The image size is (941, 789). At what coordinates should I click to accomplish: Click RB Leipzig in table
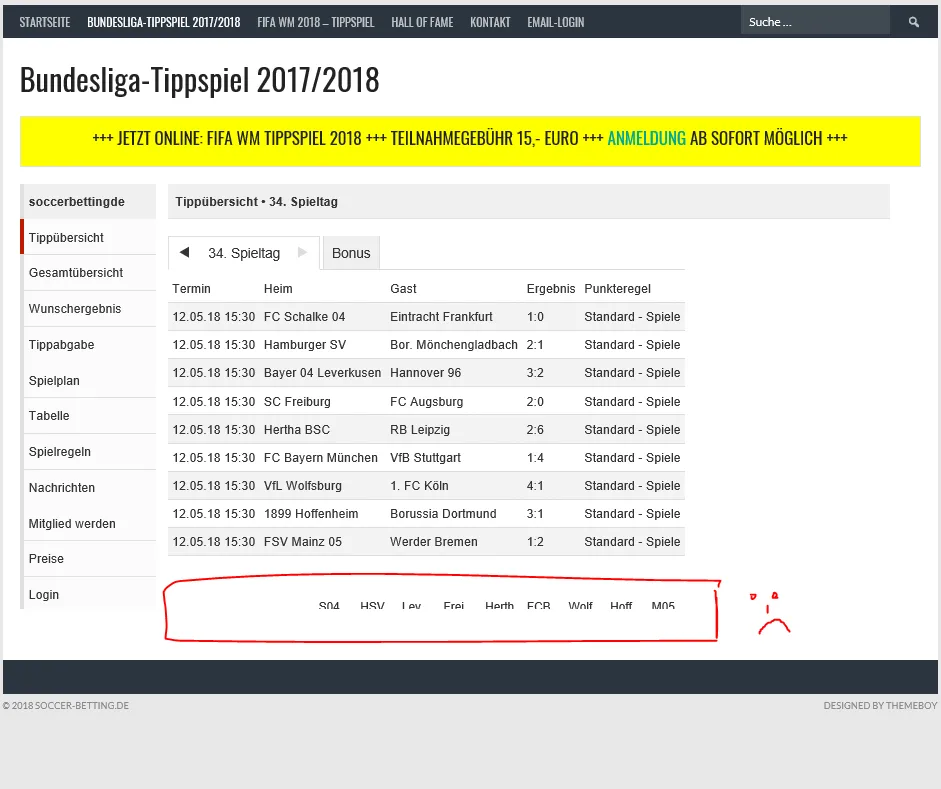pos(420,430)
